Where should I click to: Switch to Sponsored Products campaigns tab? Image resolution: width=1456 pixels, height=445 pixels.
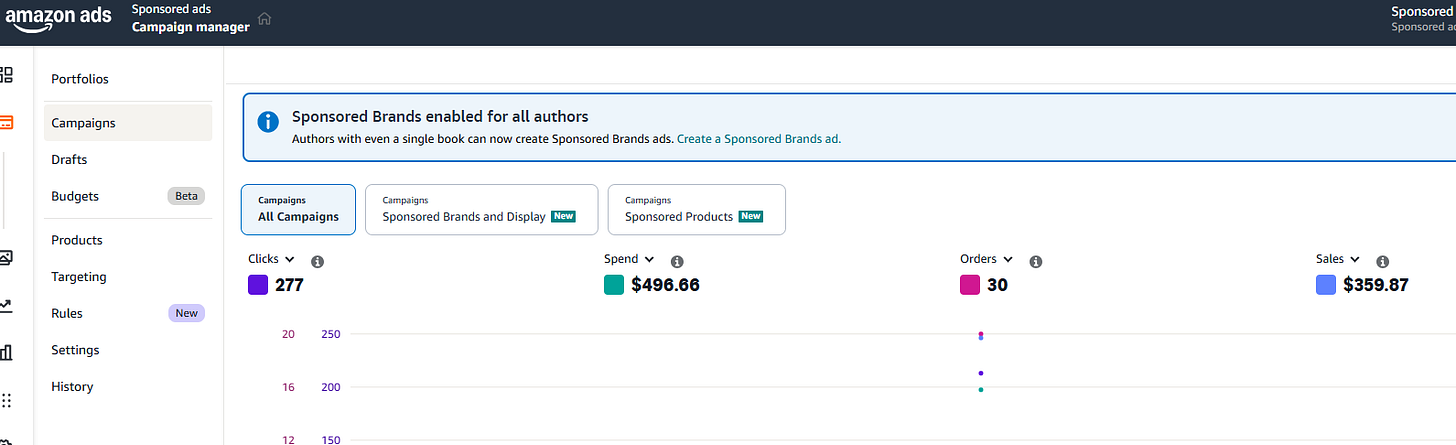696,209
